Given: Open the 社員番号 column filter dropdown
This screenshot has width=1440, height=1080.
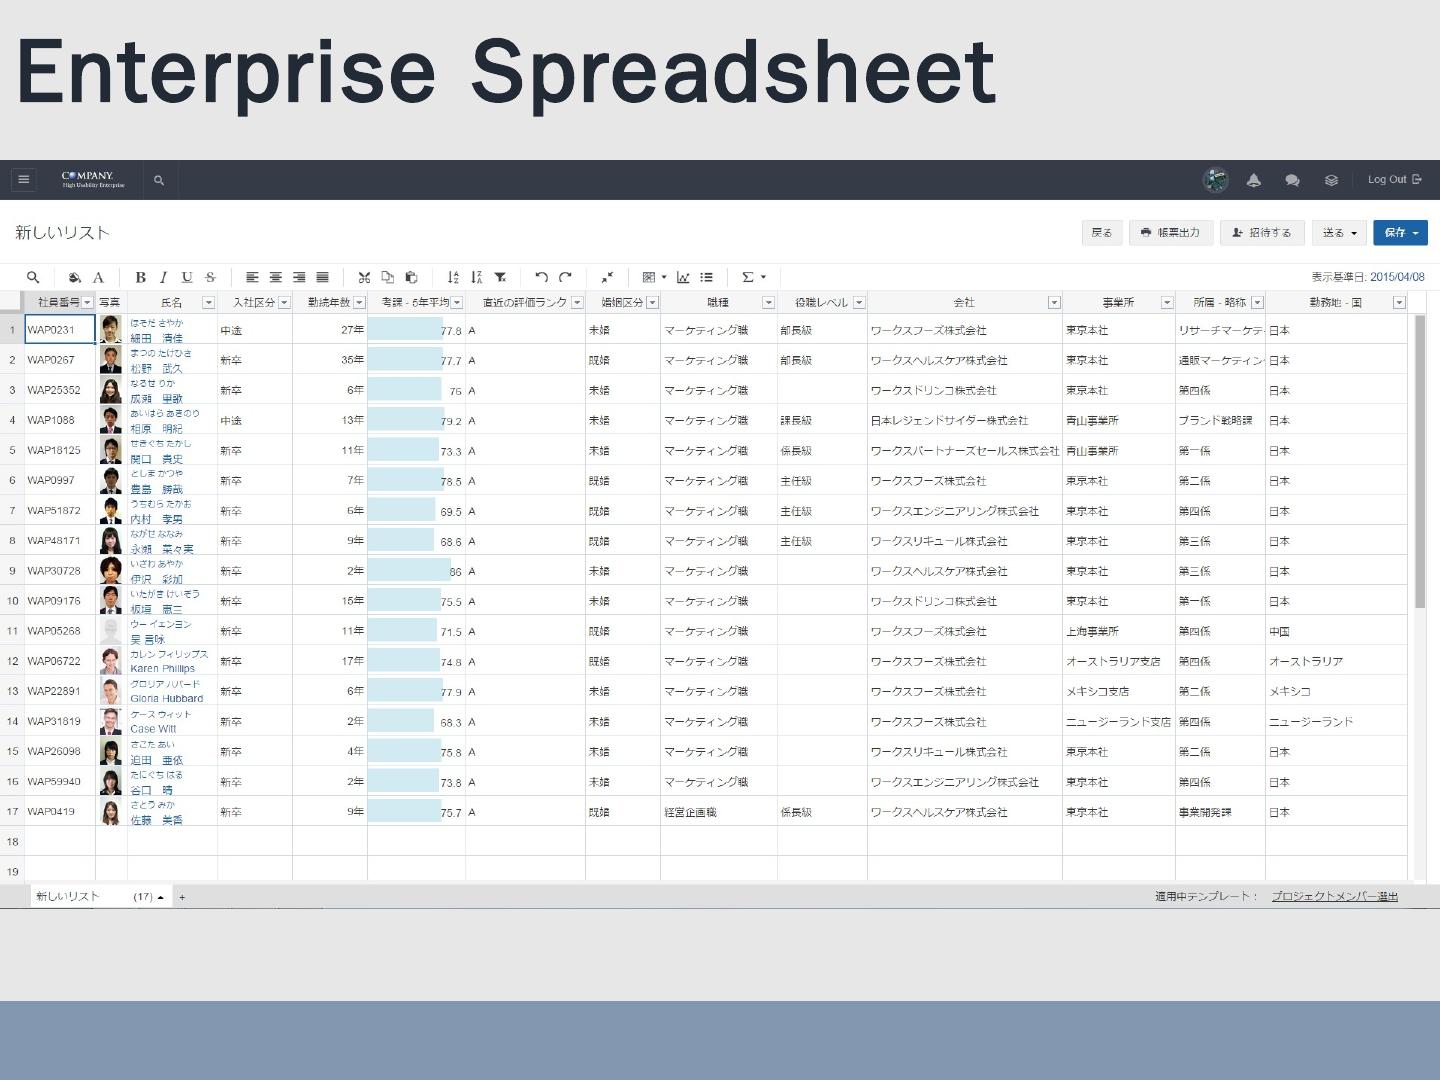Looking at the screenshot, I should tap(87, 302).
